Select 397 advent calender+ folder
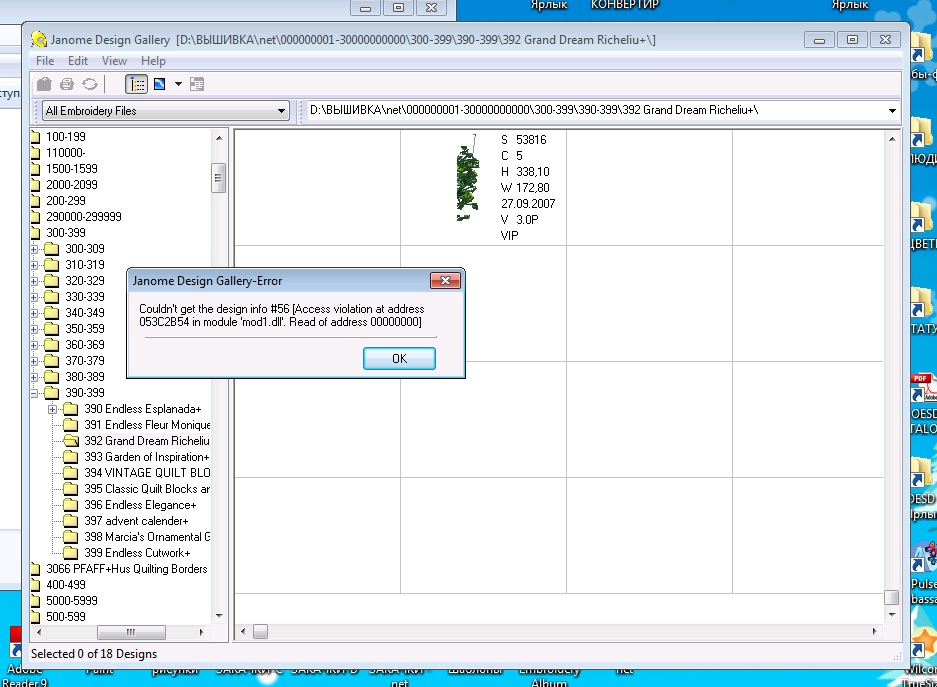Image resolution: width=937 pixels, height=687 pixels. (x=136, y=521)
